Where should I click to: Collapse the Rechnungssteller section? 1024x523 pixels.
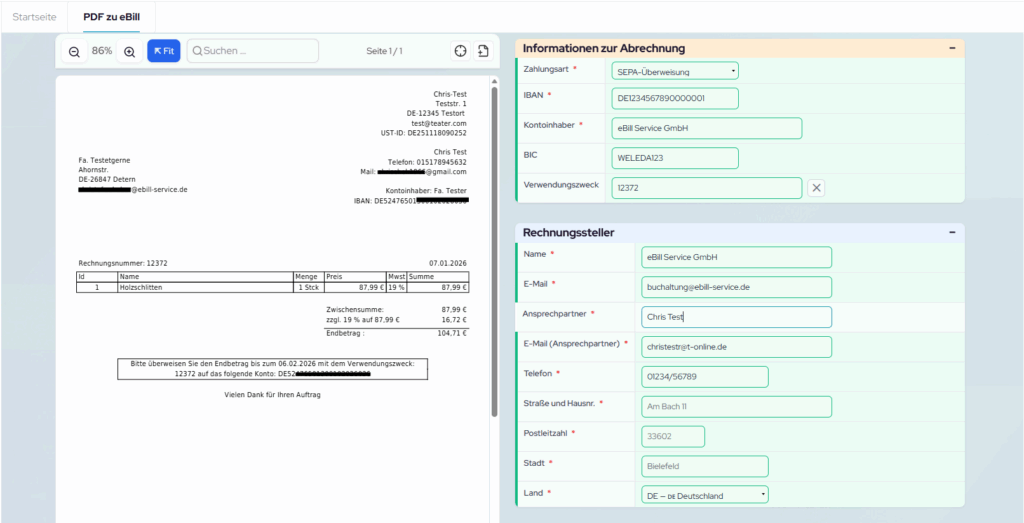[952, 232]
